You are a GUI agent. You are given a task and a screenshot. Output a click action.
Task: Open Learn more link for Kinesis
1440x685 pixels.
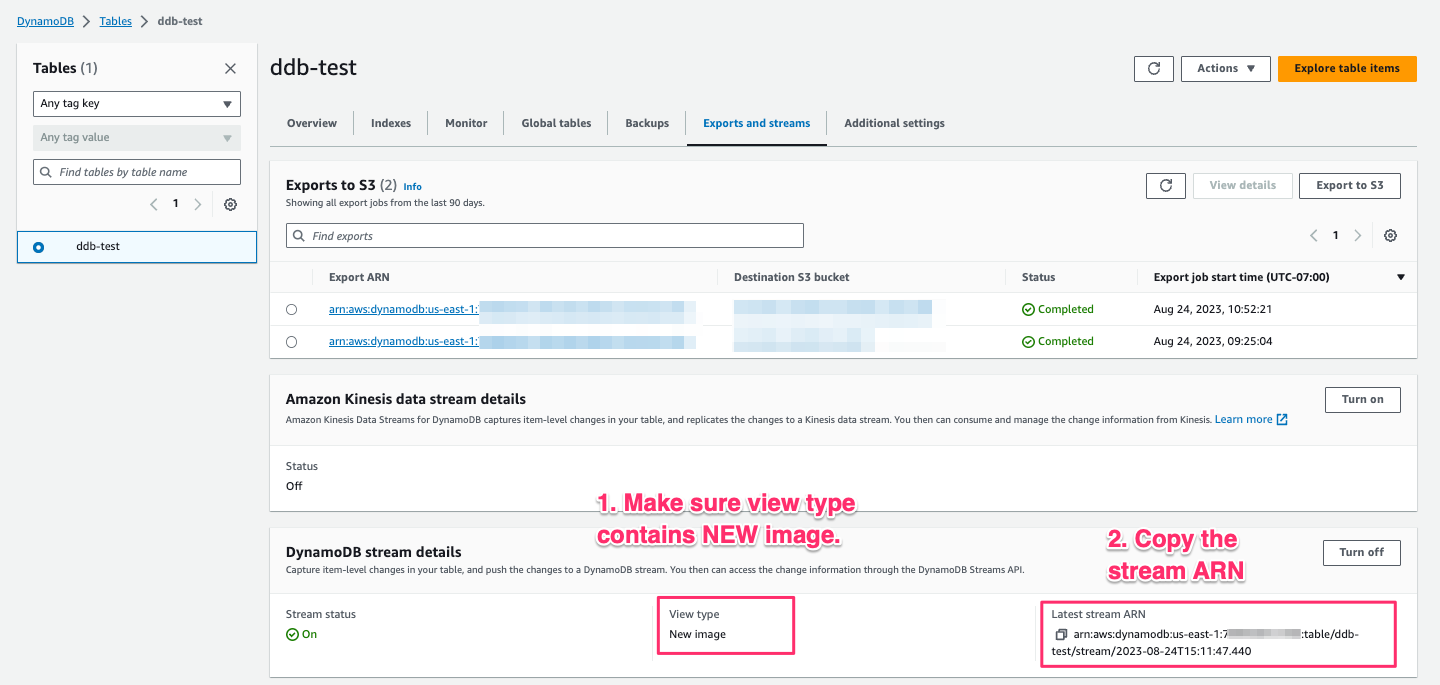point(1251,420)
